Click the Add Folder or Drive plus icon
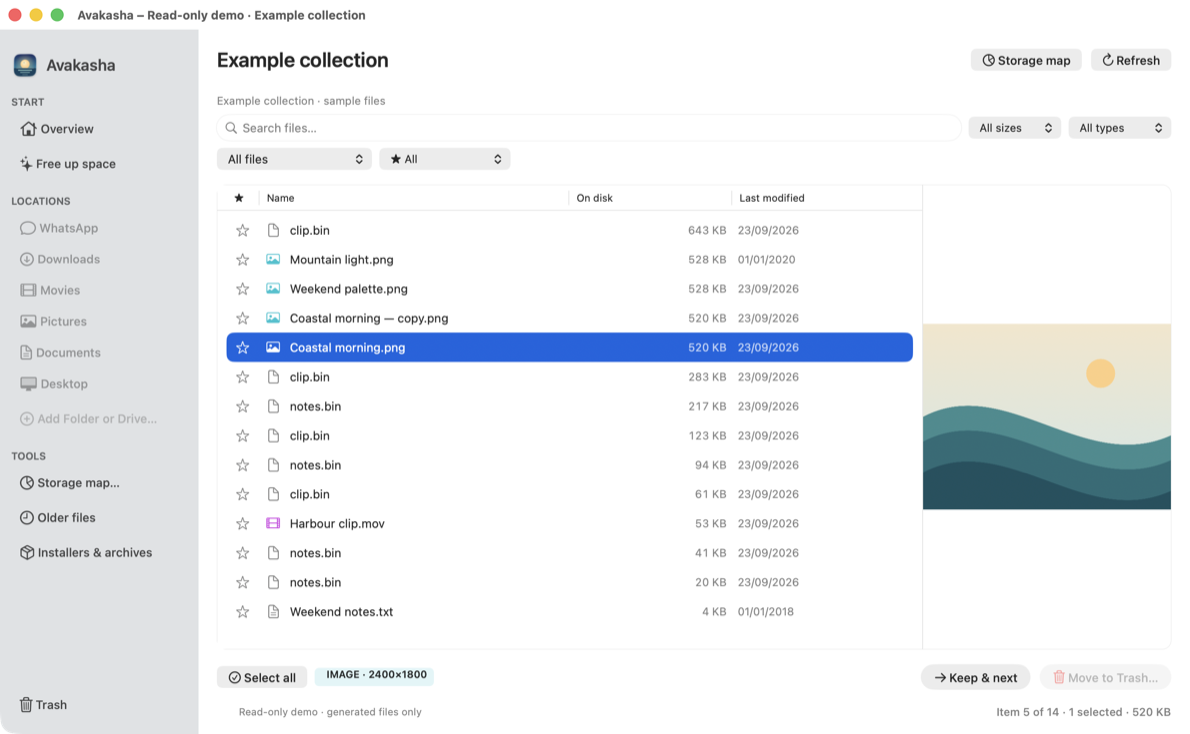The image size is (1190, 734). click(x=27, y=418)
